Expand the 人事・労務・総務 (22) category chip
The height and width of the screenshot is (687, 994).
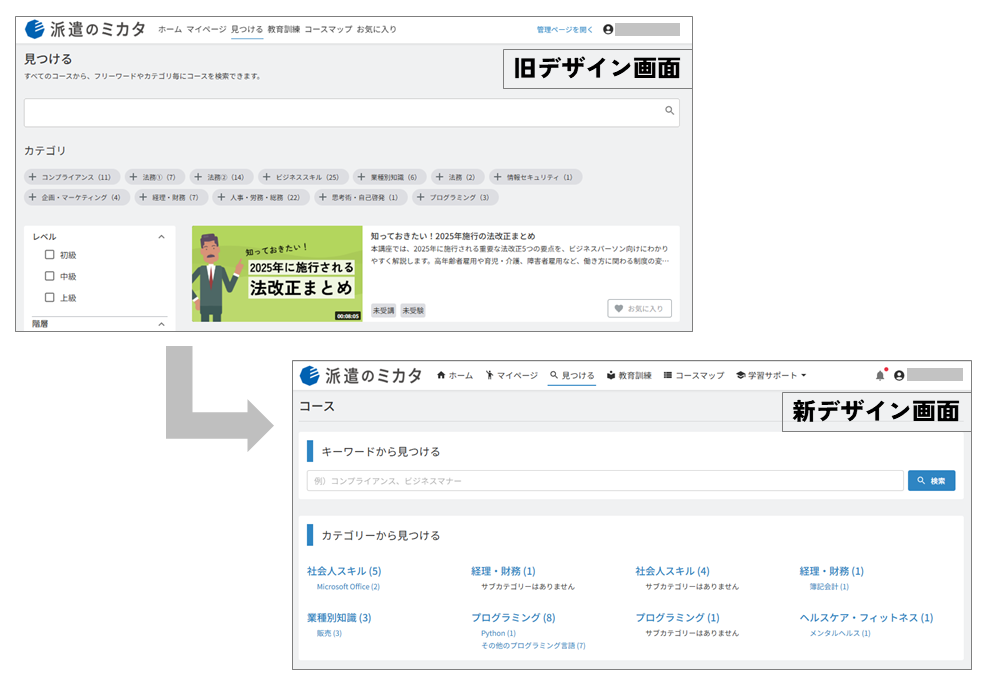261,197
